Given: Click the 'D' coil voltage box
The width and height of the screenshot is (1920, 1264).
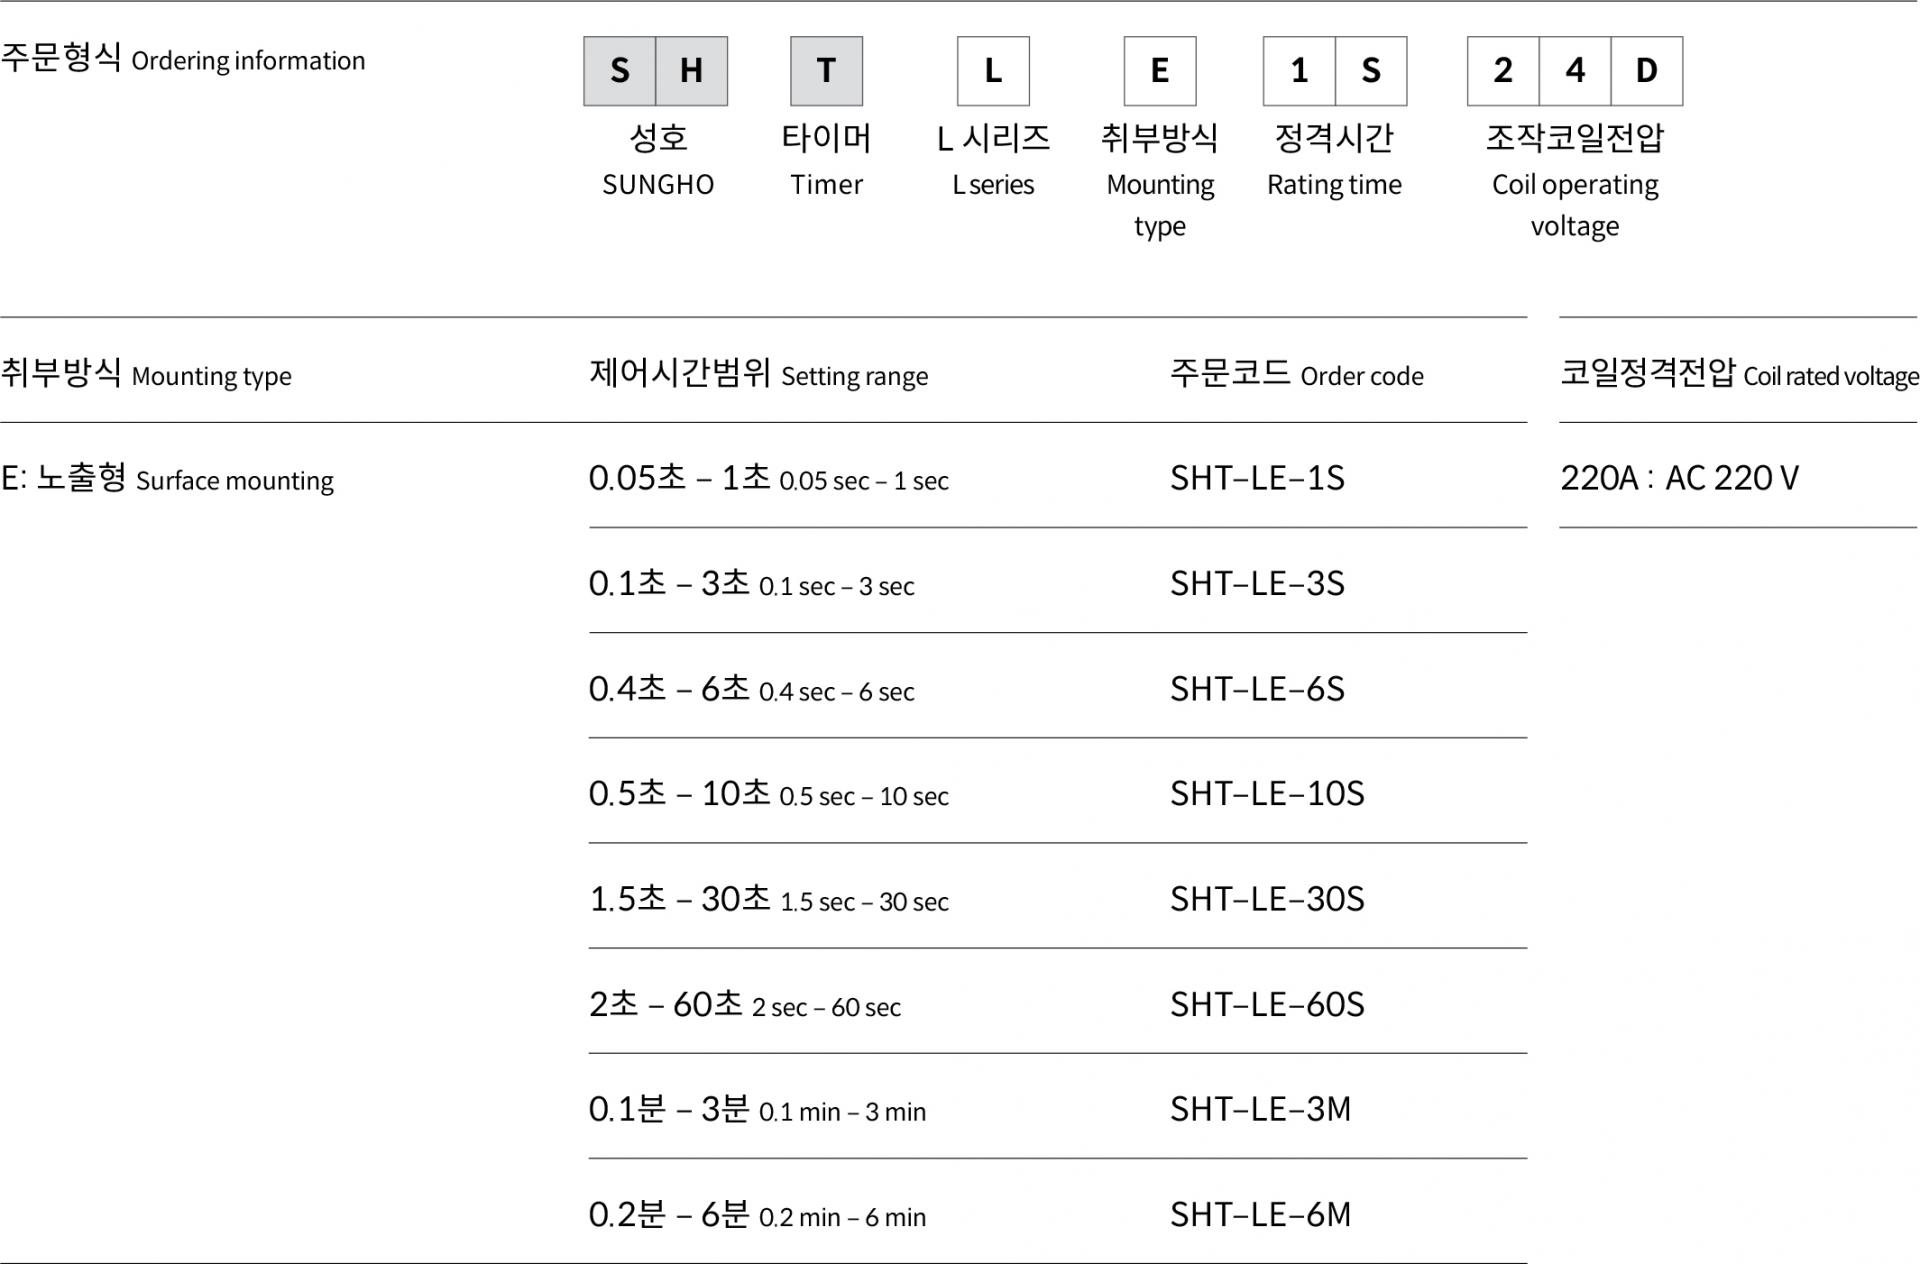Looking at the screenshot, I should point(1647,71).
